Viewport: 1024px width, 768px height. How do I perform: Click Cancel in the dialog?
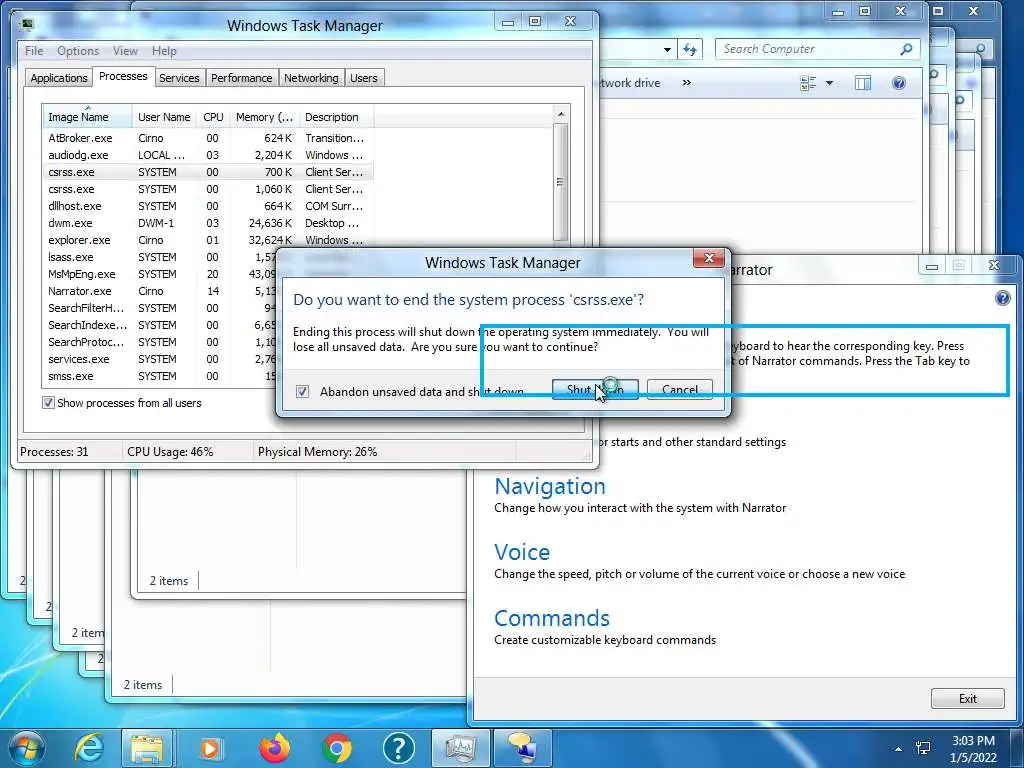coord(680,390)
